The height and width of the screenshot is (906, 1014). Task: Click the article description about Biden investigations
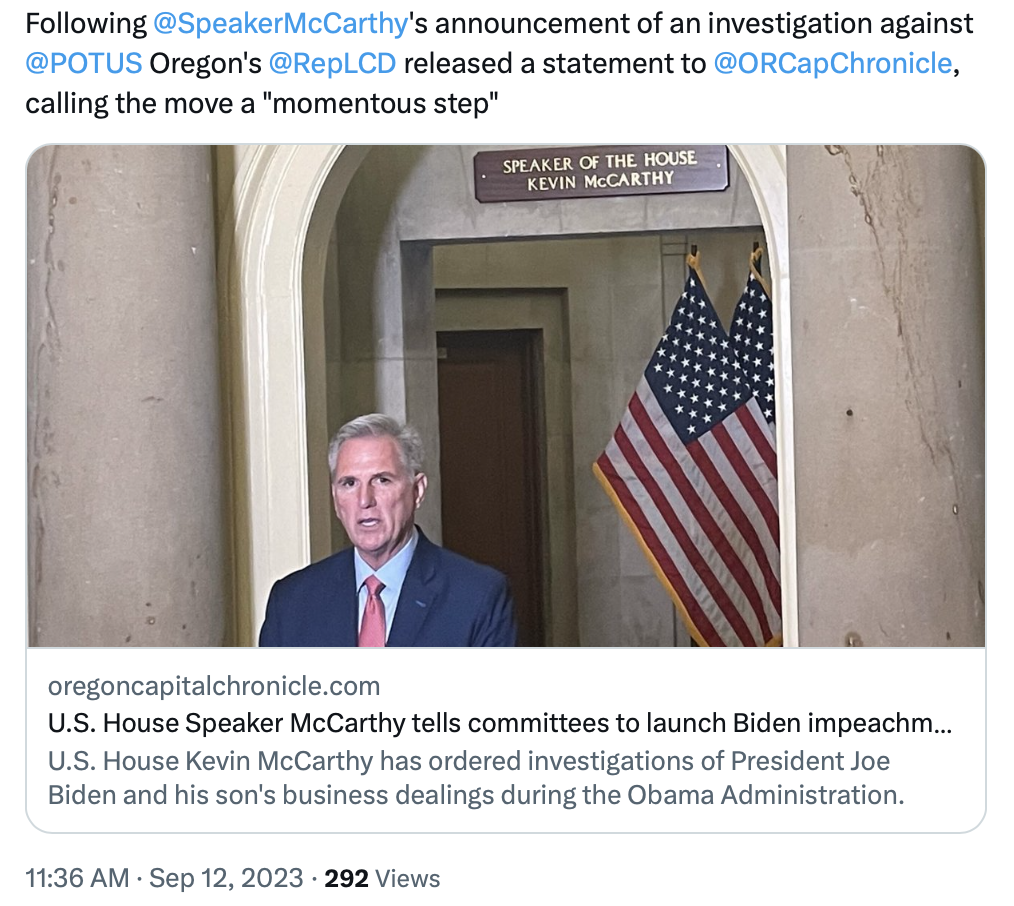click(475, 778)
